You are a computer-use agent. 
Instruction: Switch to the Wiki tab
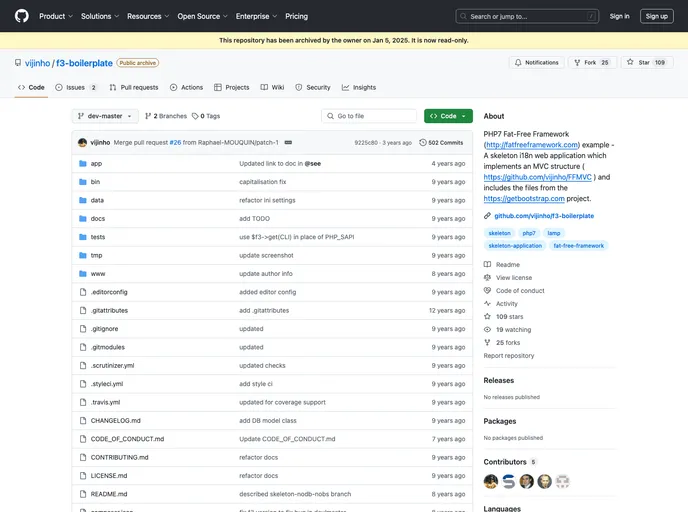[272, 87]
